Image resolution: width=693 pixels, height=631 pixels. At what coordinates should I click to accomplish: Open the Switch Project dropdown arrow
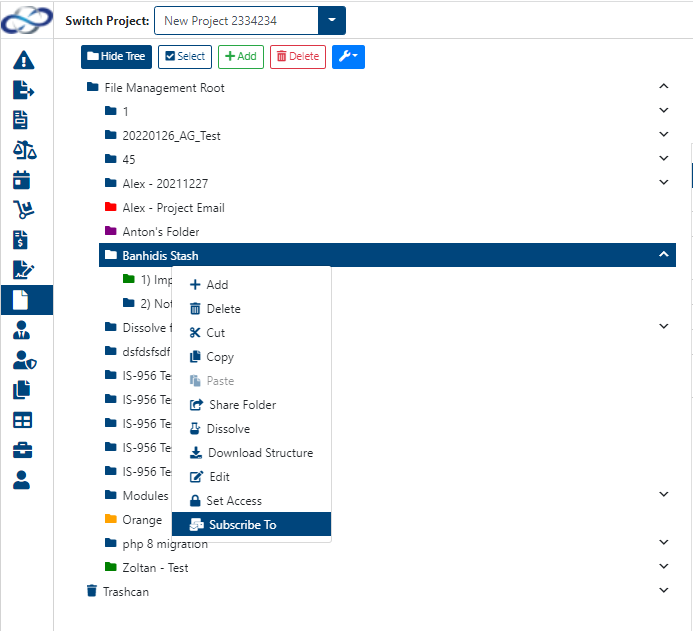click(x=331, y=20)
